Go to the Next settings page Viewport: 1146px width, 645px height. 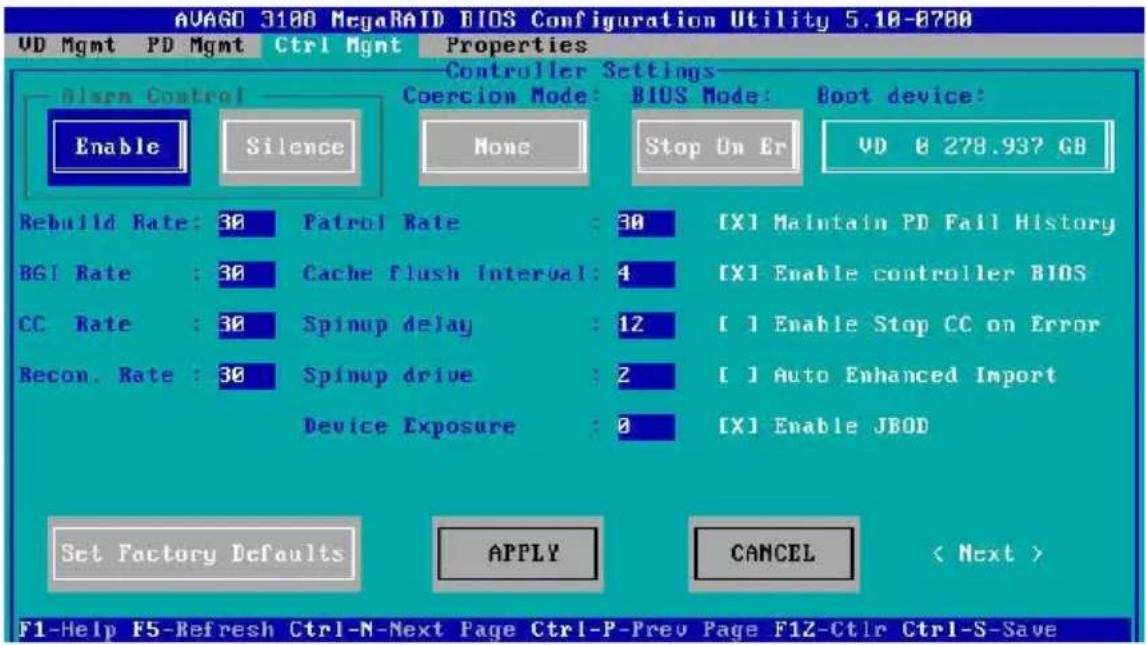point(987,554)
